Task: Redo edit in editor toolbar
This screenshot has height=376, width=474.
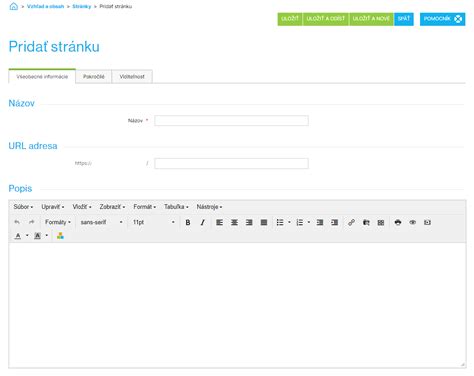Action: pyautogui.click(x=32, y=222)
